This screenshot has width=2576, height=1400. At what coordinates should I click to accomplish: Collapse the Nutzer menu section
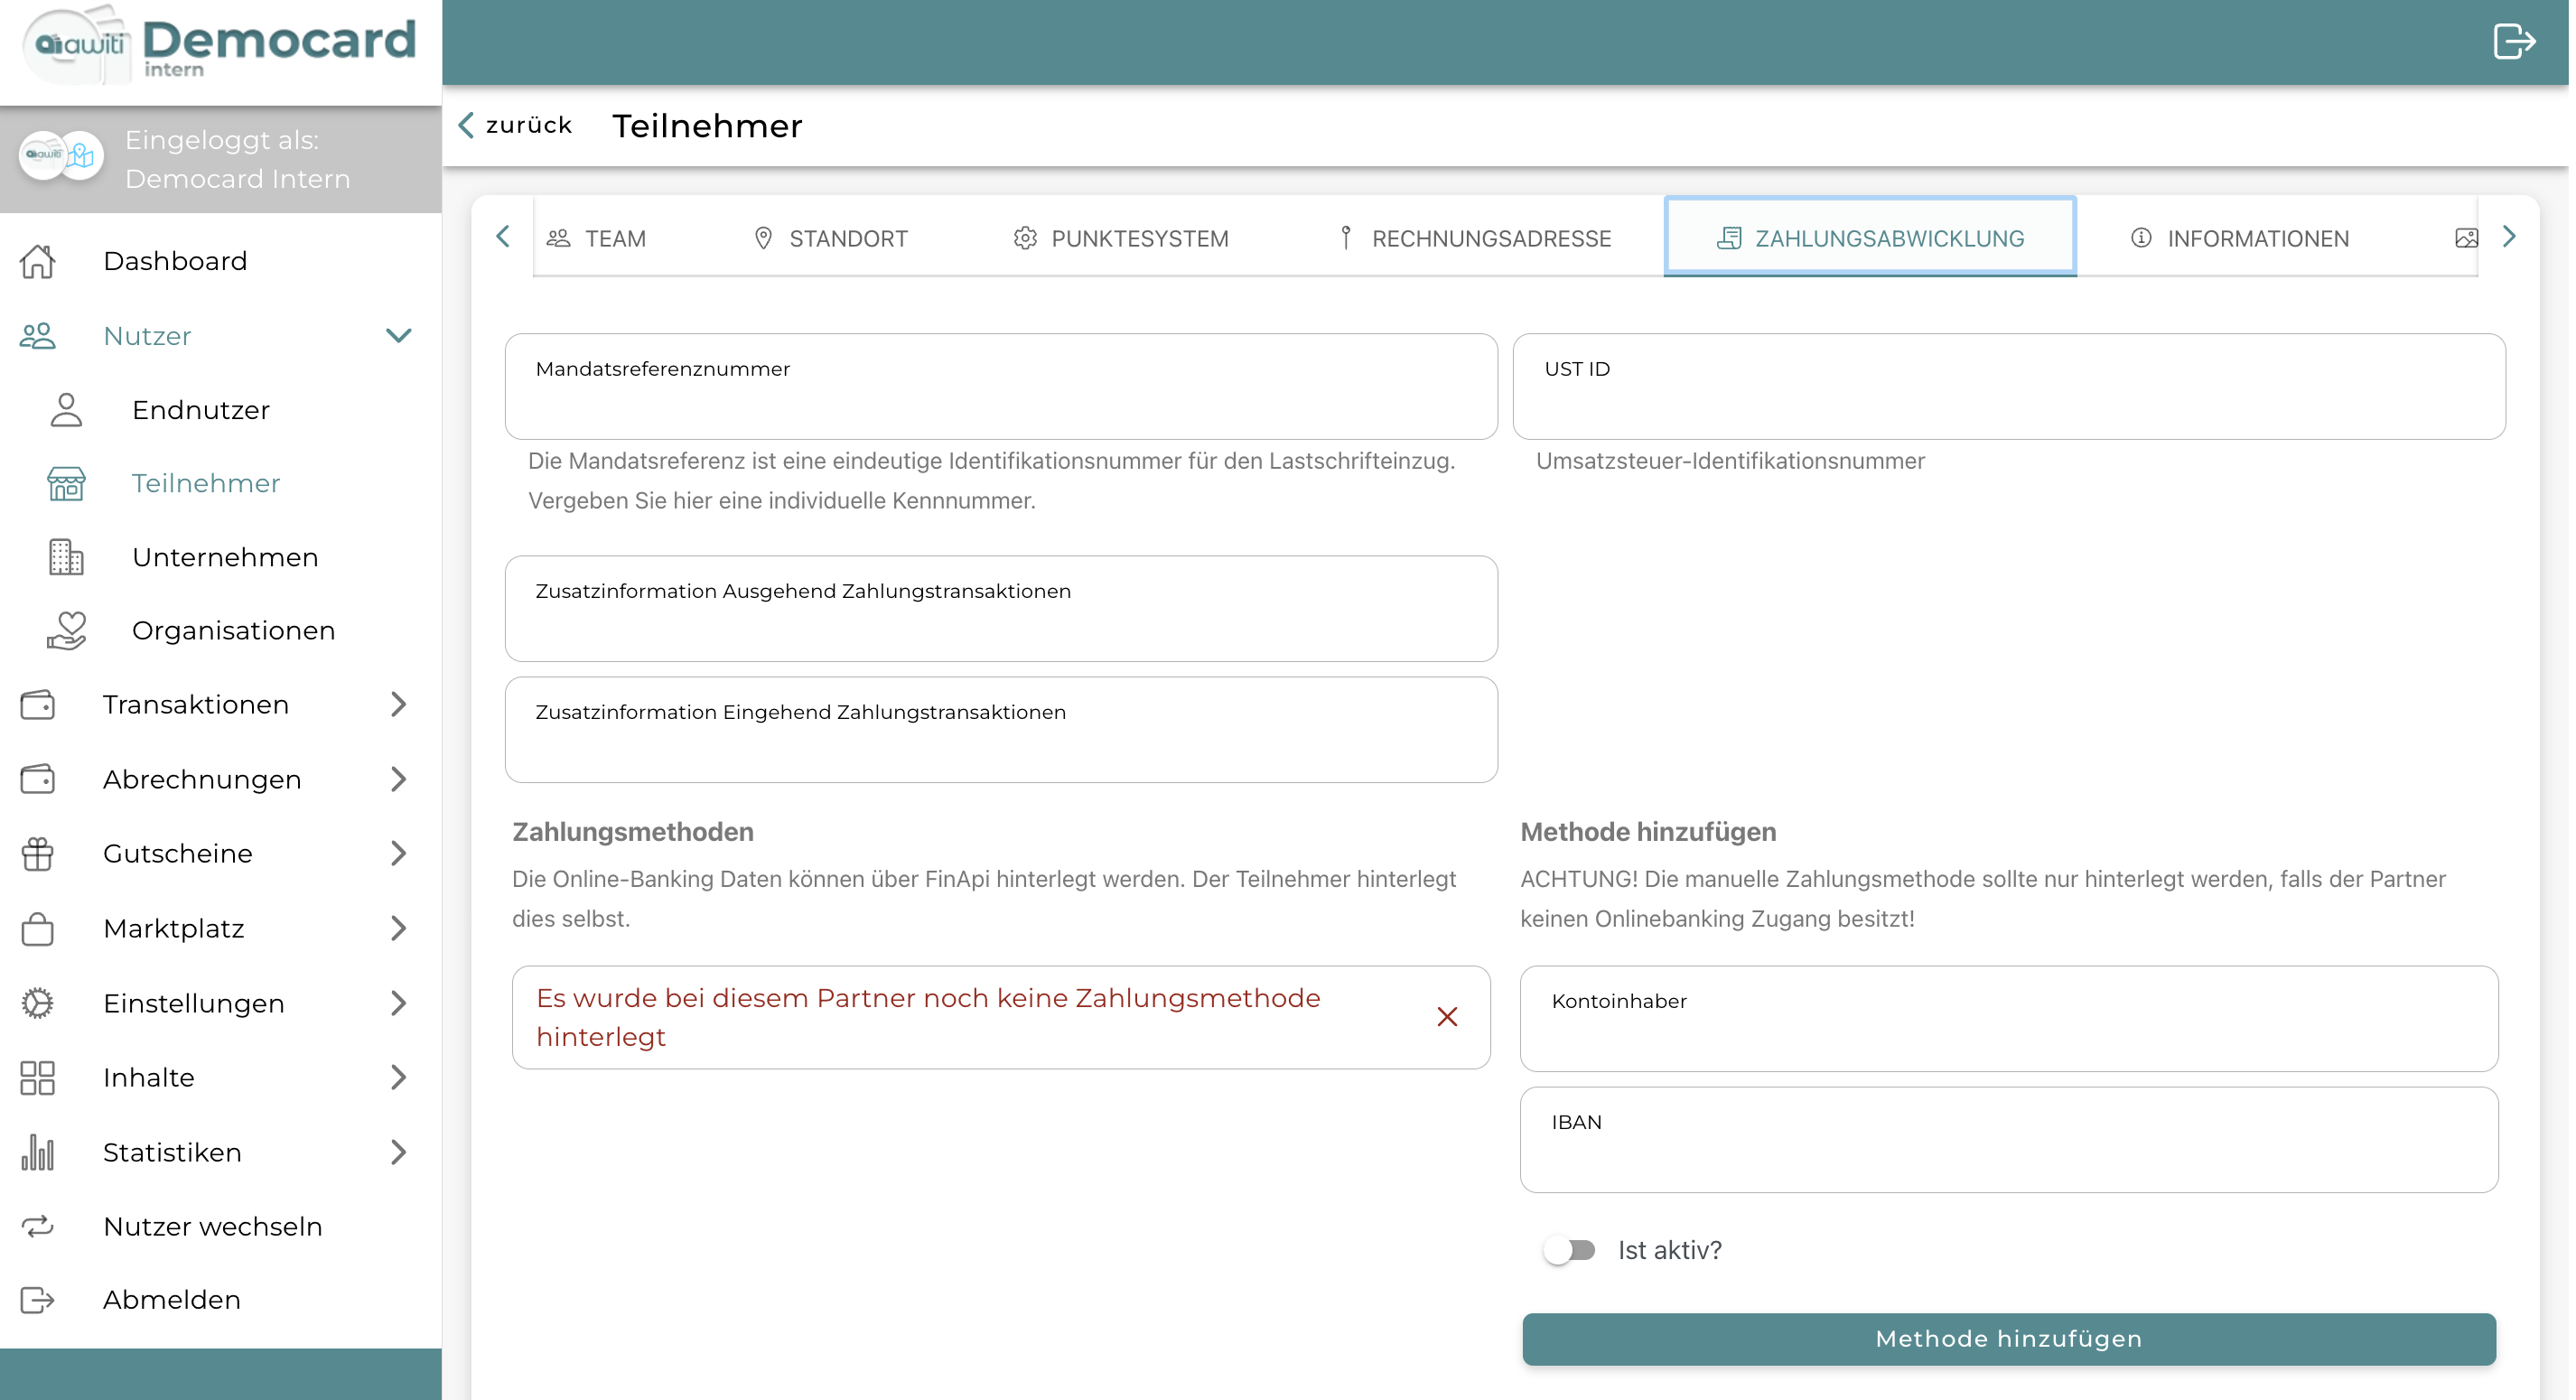(398, 336)
